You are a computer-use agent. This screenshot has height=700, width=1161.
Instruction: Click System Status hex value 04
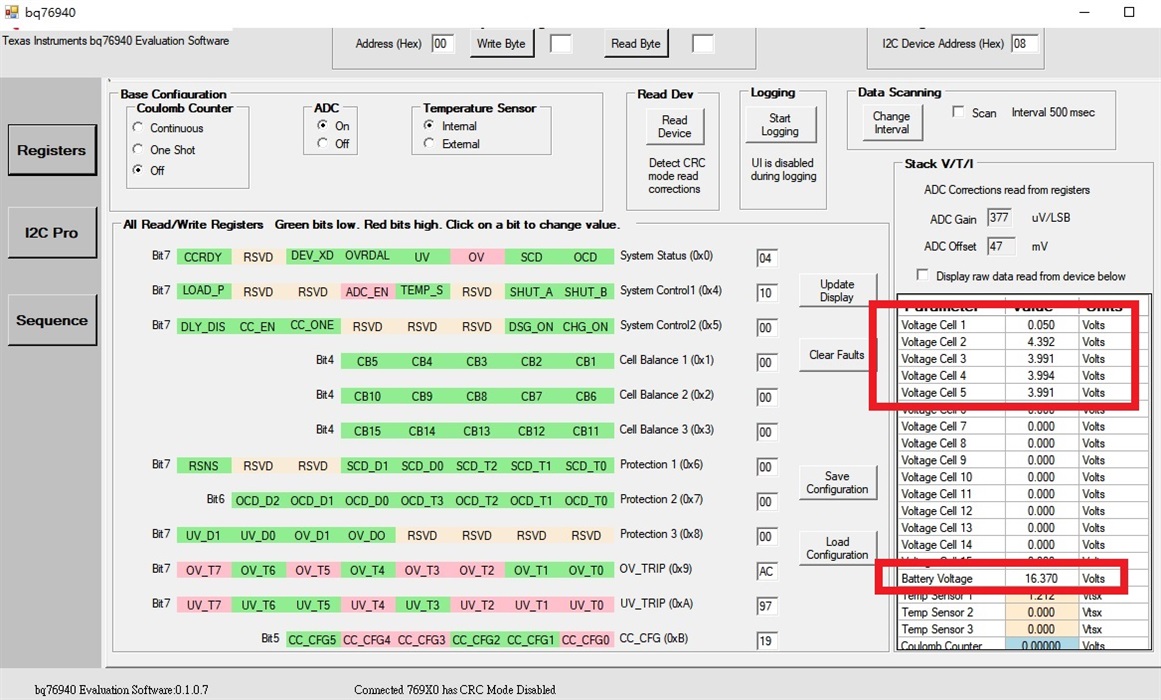766,258
